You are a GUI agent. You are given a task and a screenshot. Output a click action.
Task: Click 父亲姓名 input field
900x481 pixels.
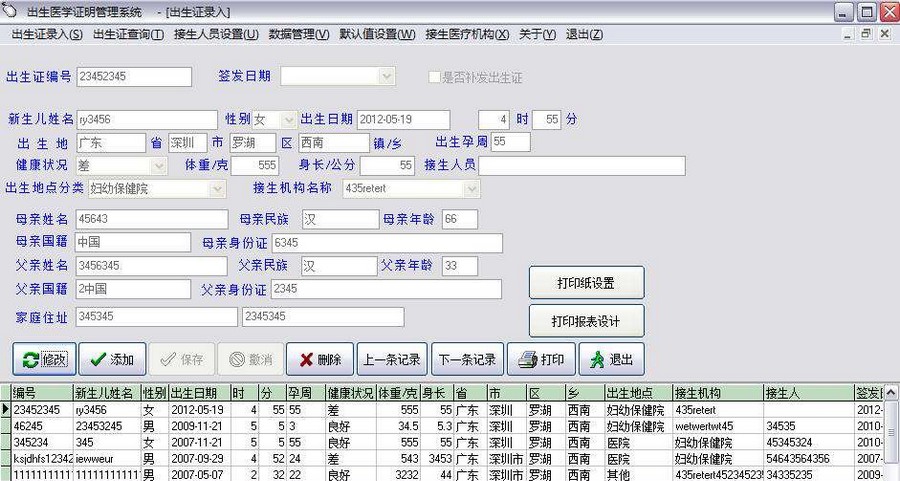[x=151, y=266]
